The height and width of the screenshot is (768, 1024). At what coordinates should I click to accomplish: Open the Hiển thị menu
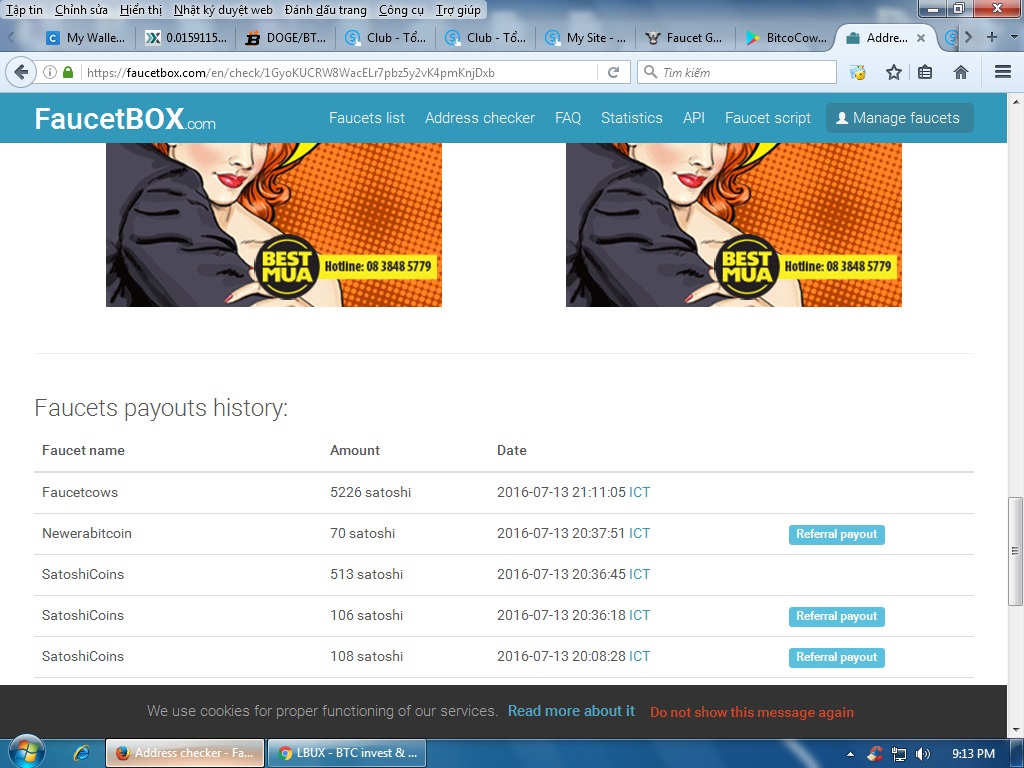tap(140, 10)
